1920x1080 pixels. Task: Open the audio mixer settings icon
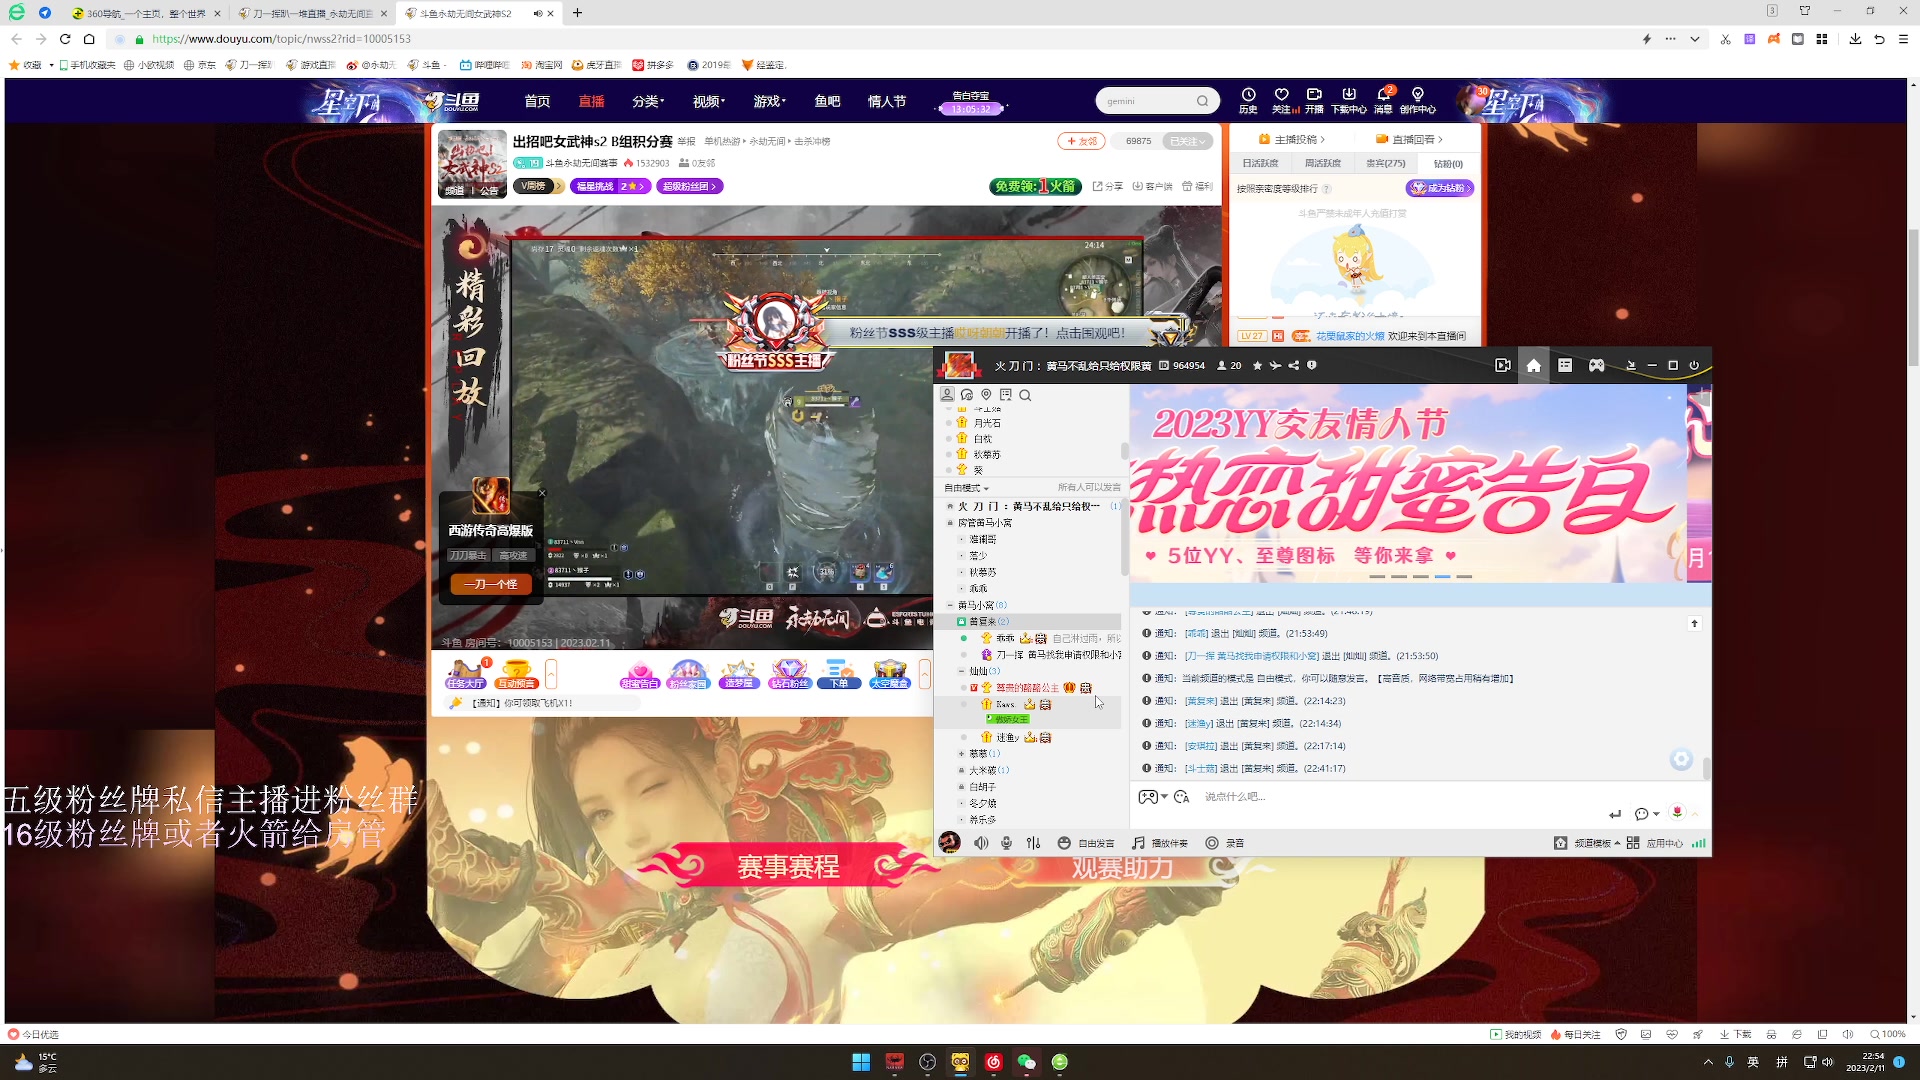pos(1034,843)
